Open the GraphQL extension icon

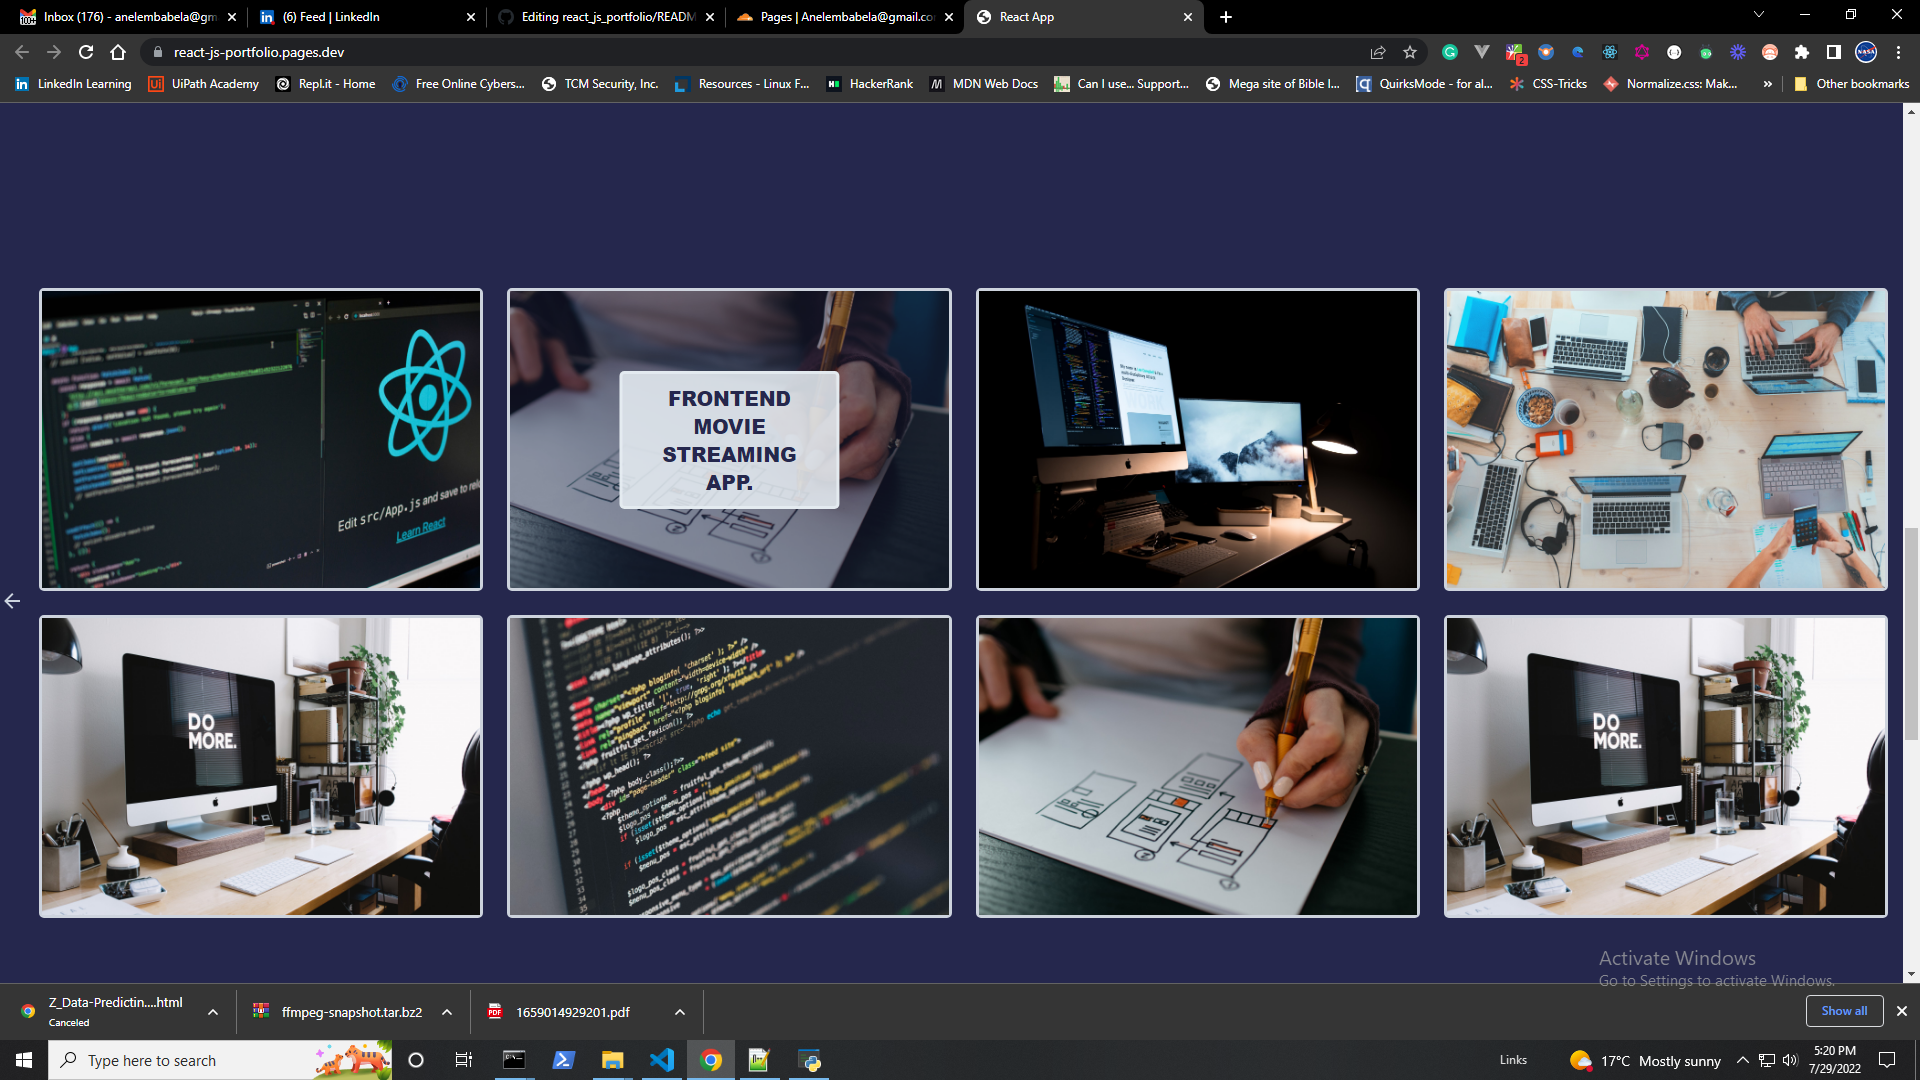[1642, 52]
